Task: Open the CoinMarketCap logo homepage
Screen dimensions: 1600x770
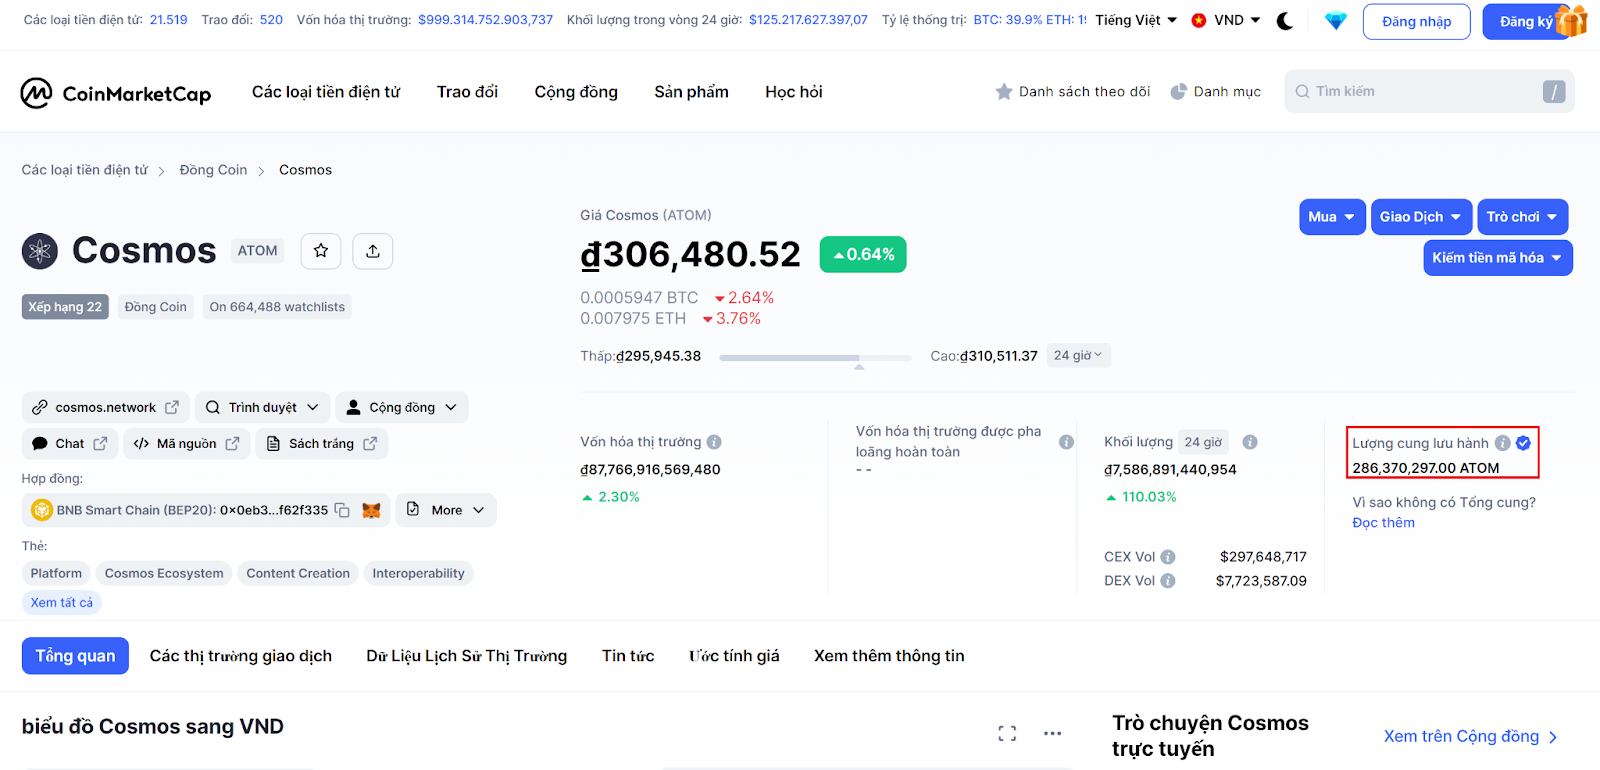Action: click(116, 94)
